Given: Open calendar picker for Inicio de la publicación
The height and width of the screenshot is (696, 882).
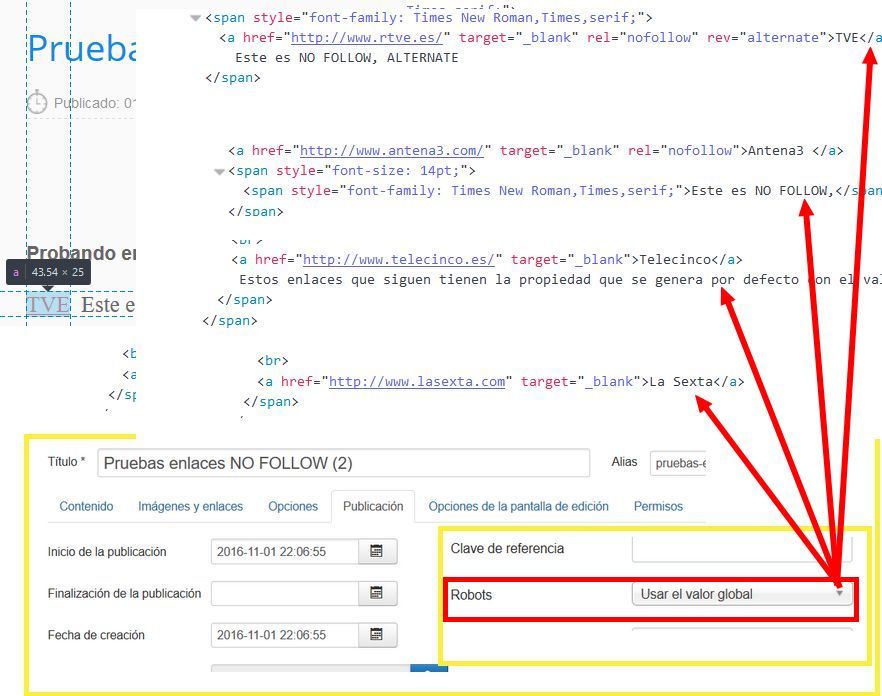Looking at the screenshot, I should [377, 551].
